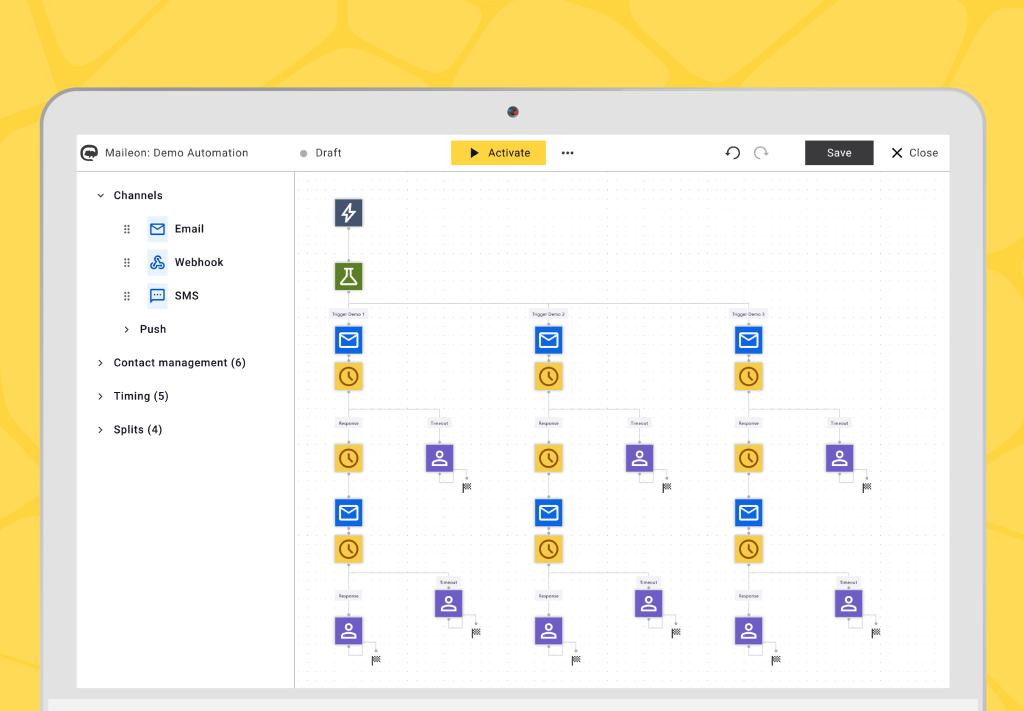The width and height of the screenshot is (1024, 711).
Task: Save the automation
Action: coord(839,153)
